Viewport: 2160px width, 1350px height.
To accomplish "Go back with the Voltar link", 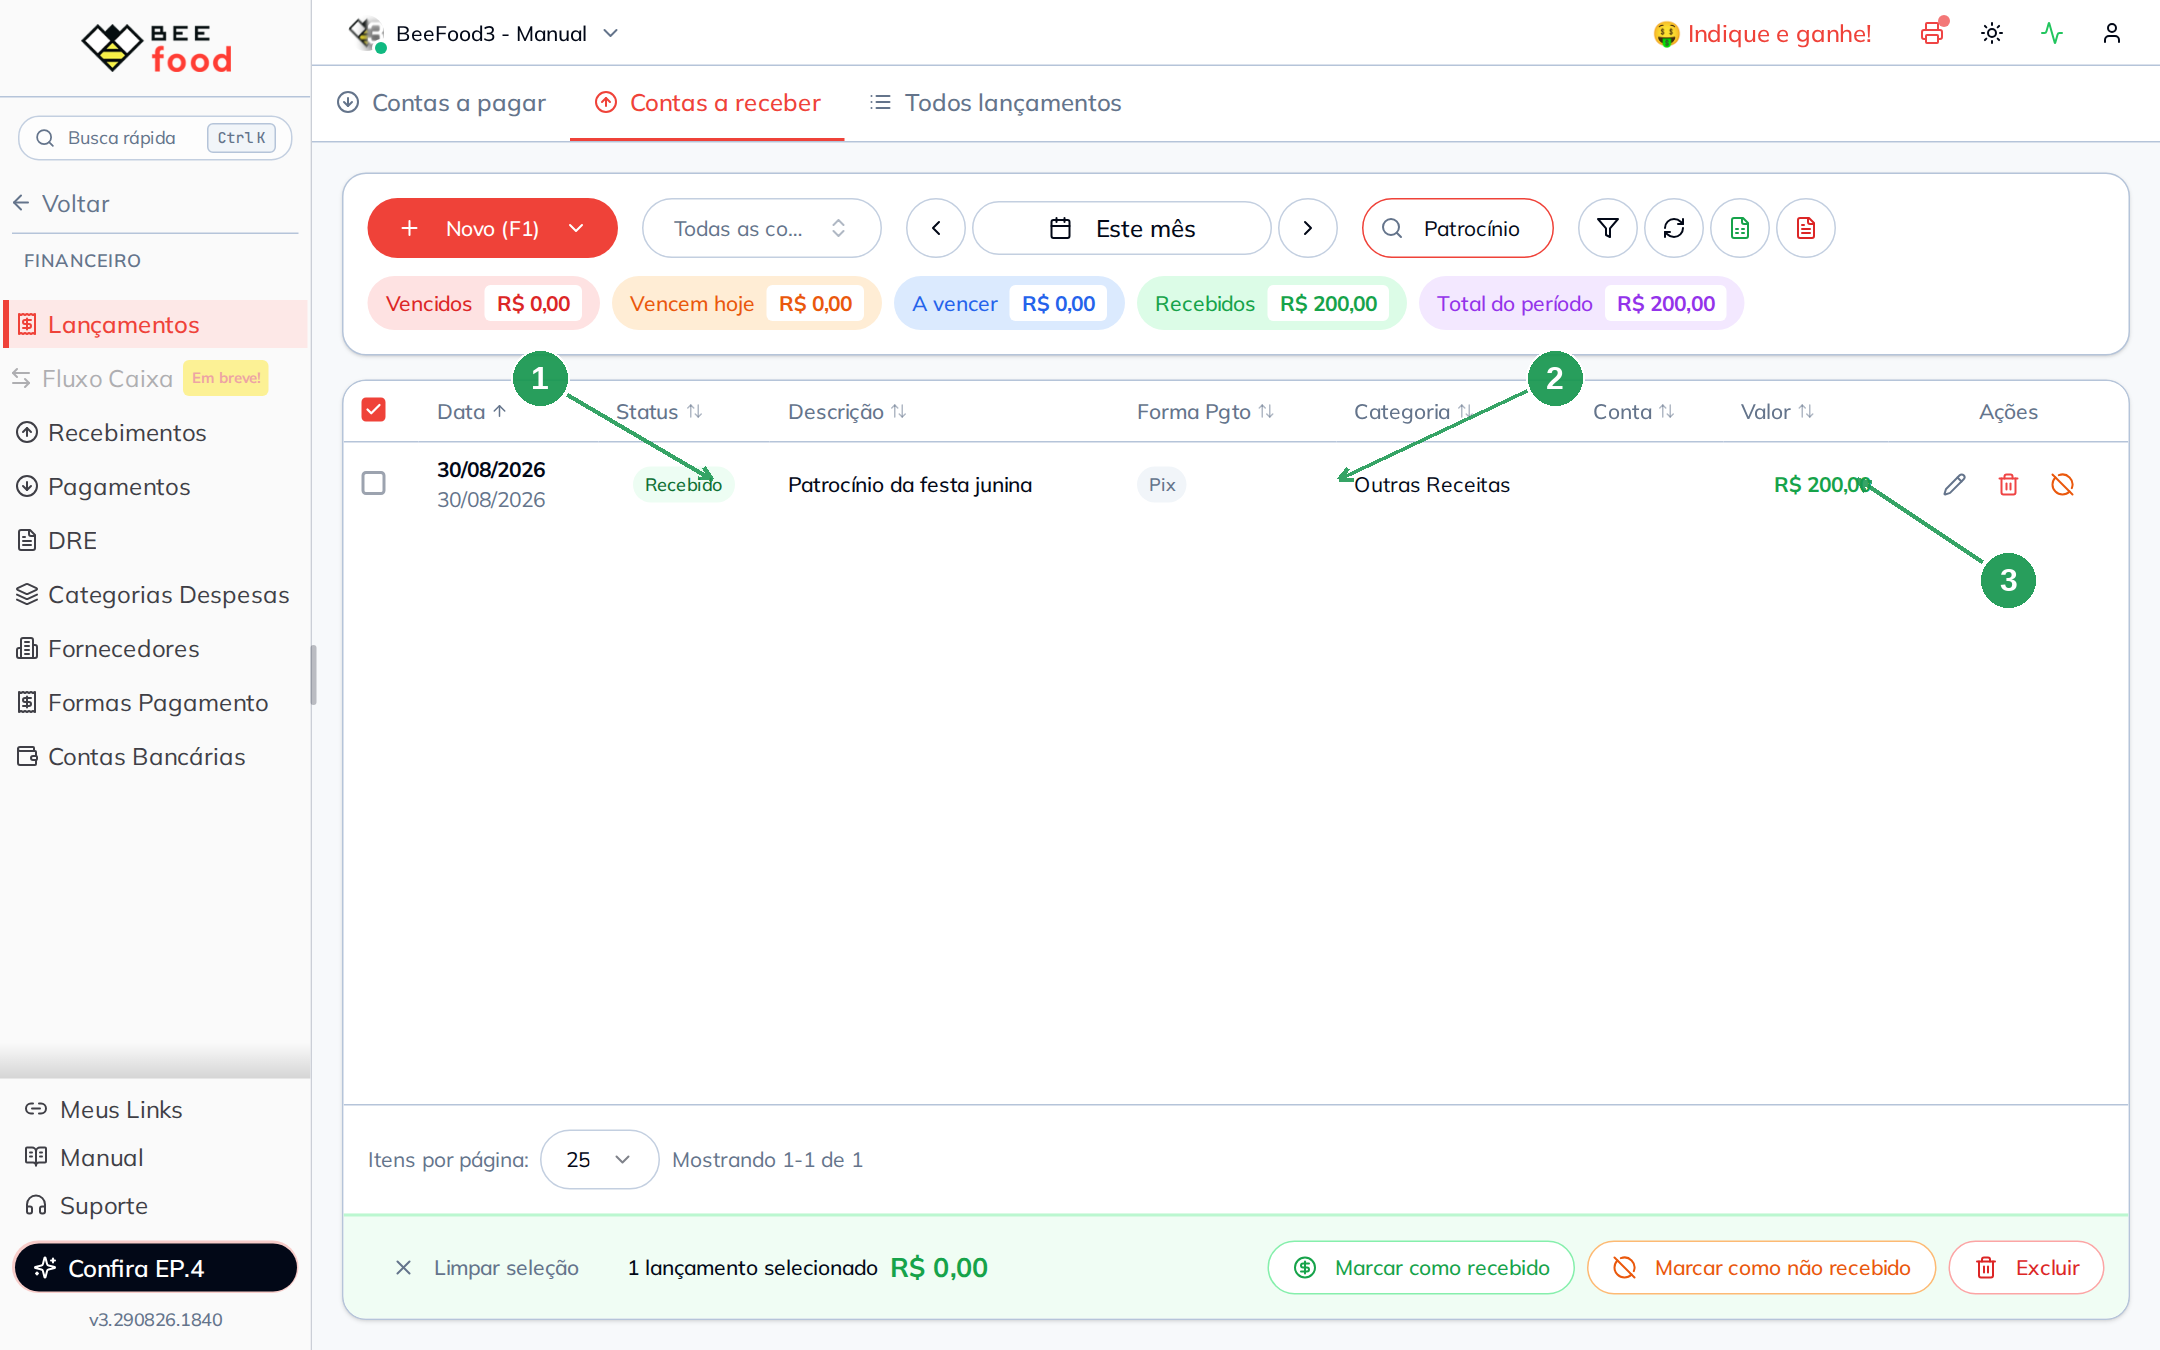I will (x=62, y=204).
